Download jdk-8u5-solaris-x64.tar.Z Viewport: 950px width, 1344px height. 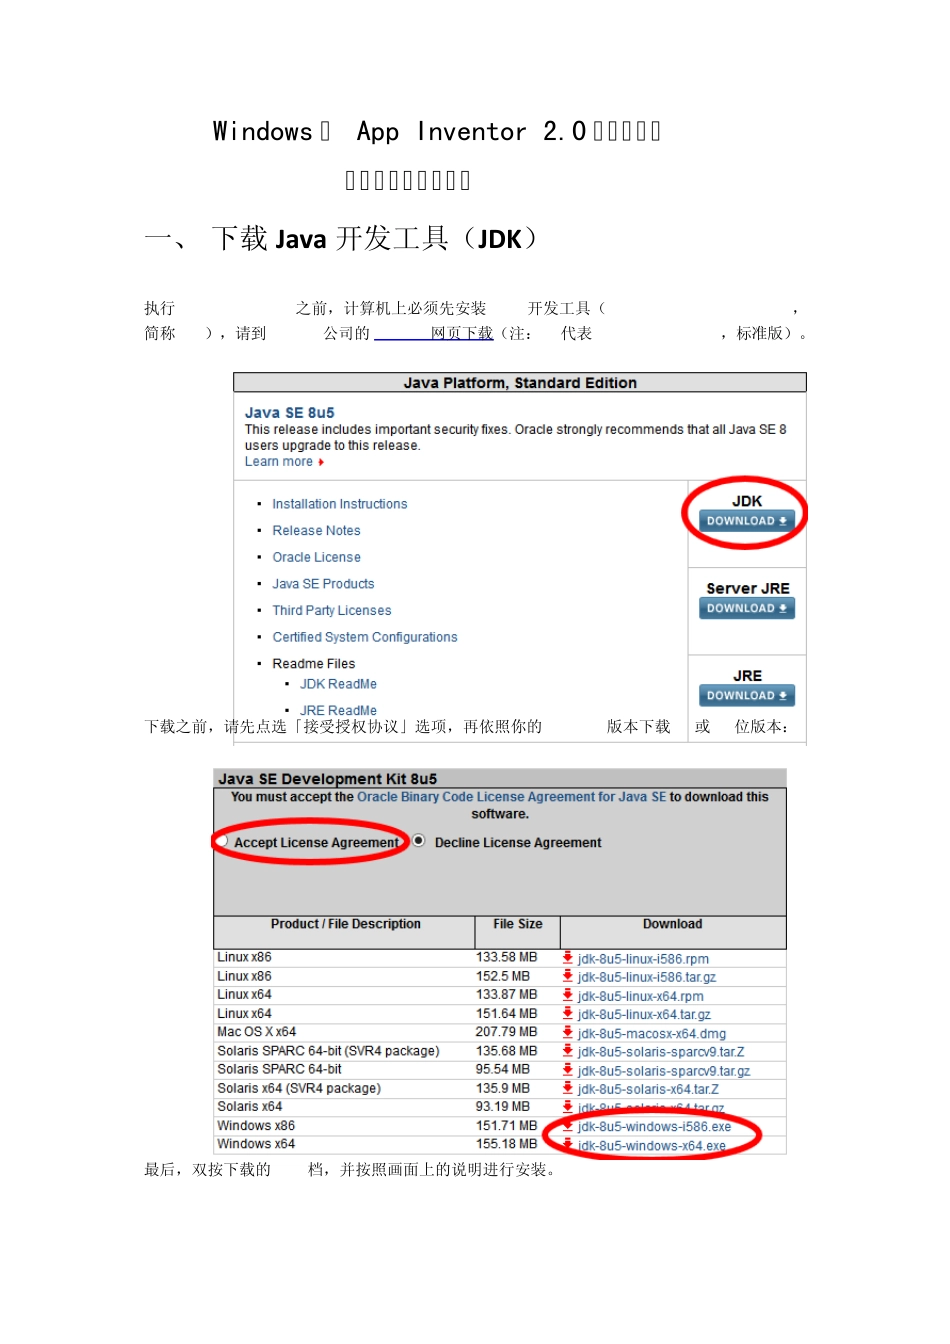pos(648,1089)
